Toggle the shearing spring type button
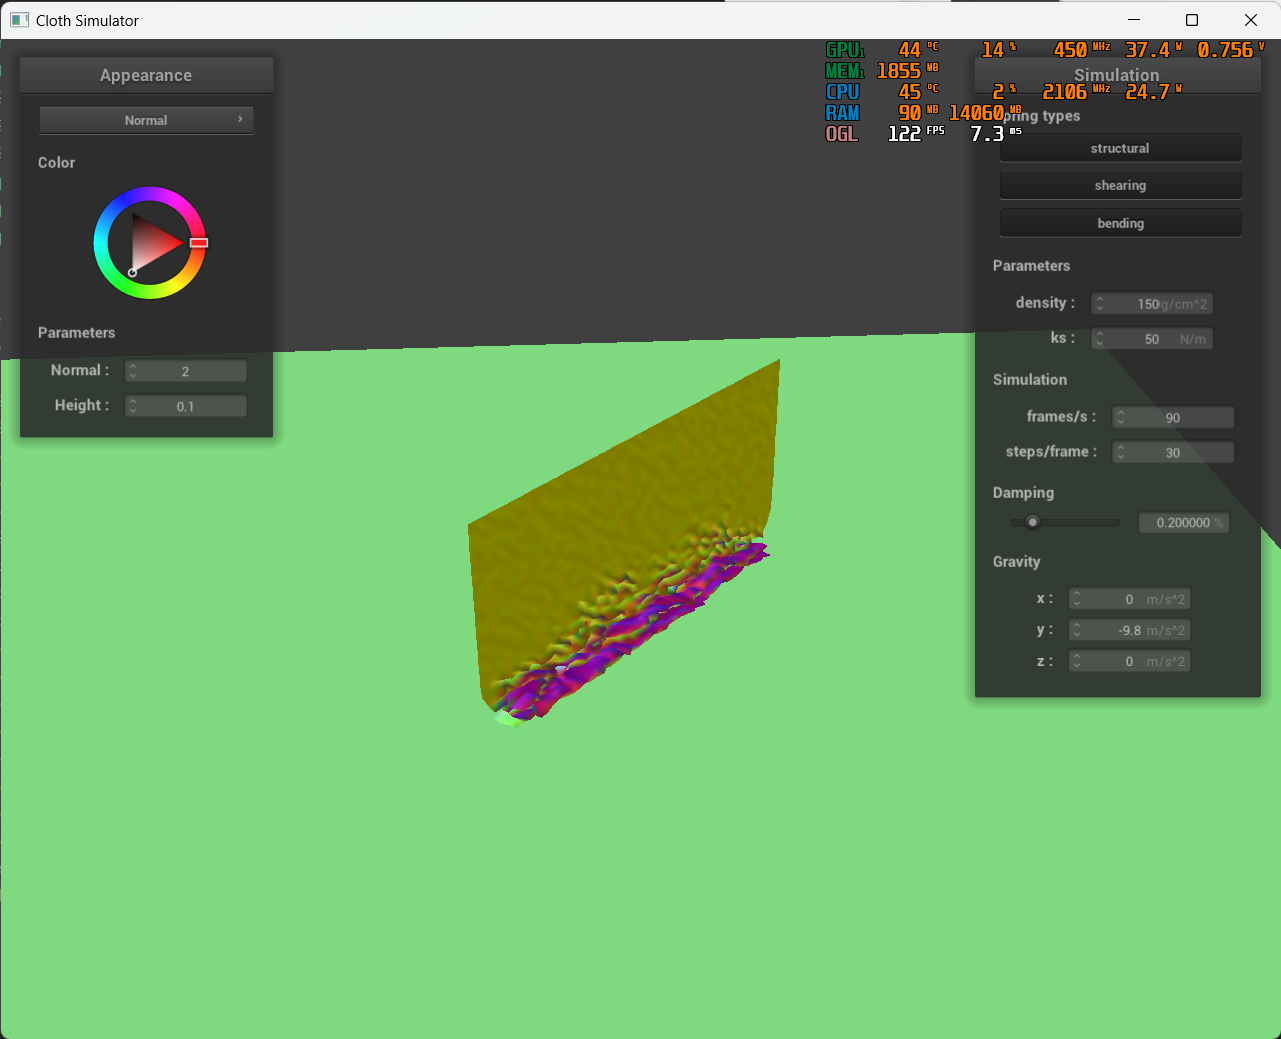The width and height of the screenshot is (1281, 1039). pos(1120,185)
